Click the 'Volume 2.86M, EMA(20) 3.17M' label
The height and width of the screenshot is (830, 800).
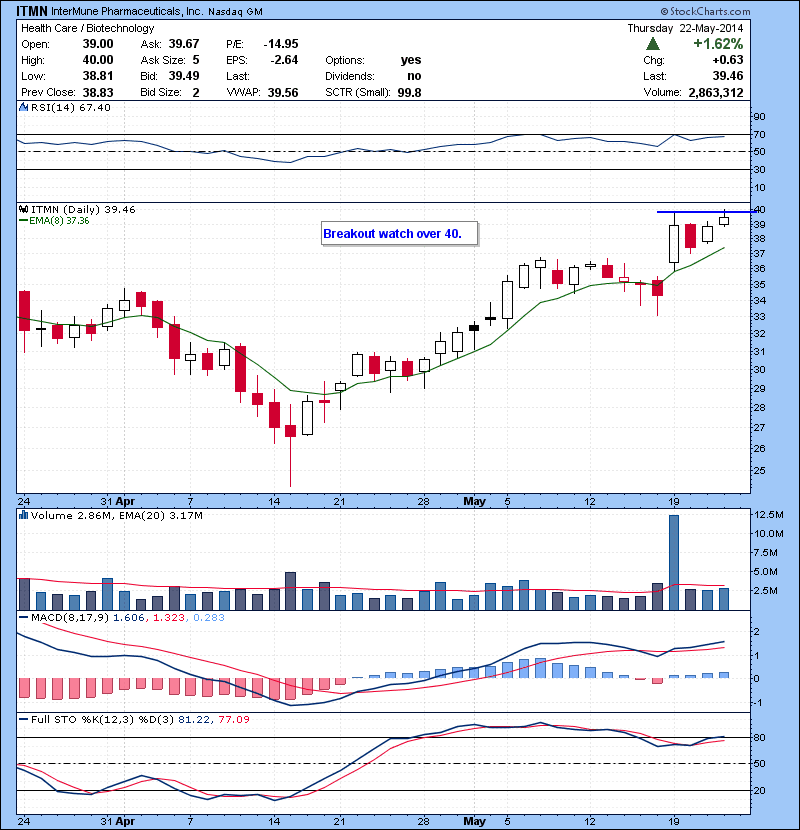[116, 515]
